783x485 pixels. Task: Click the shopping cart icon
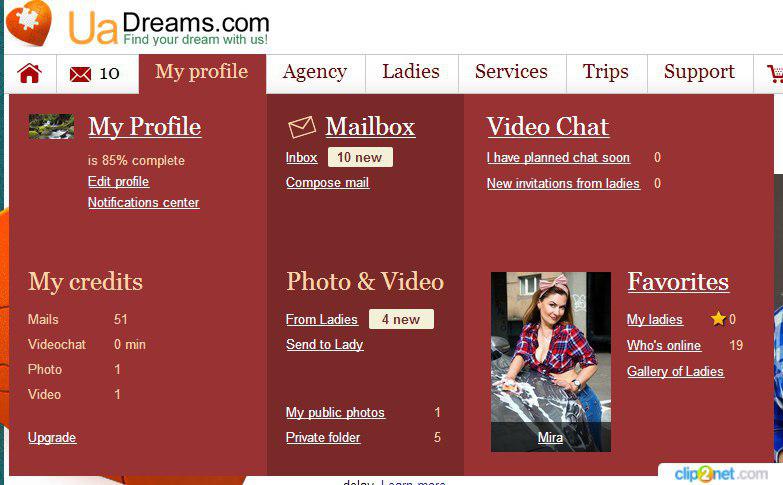pyautogui.click(x=775, y=74)
